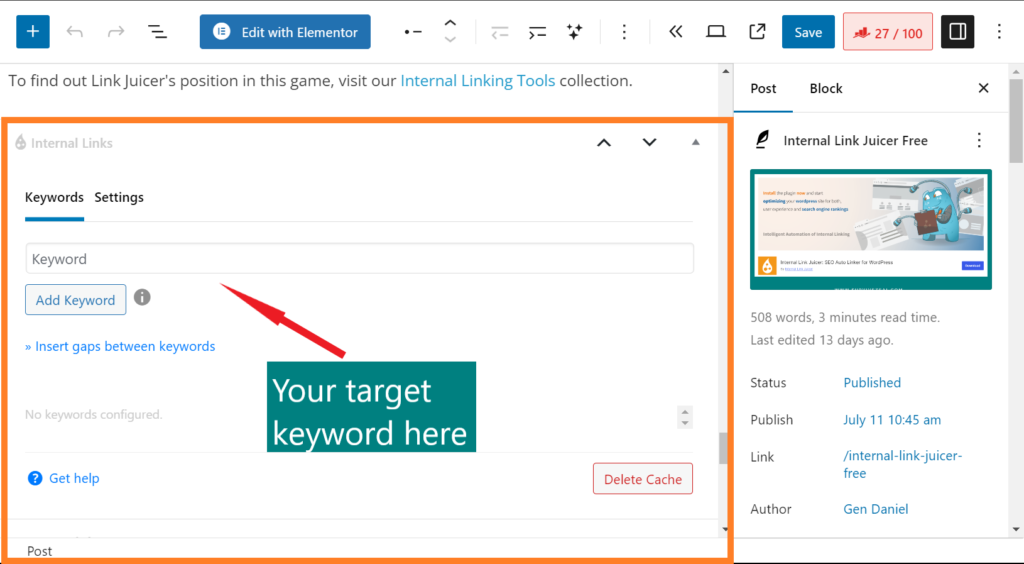Click the AI sparkle stars icon
The width and height of the screenshot is (1024, 564).
574,32
